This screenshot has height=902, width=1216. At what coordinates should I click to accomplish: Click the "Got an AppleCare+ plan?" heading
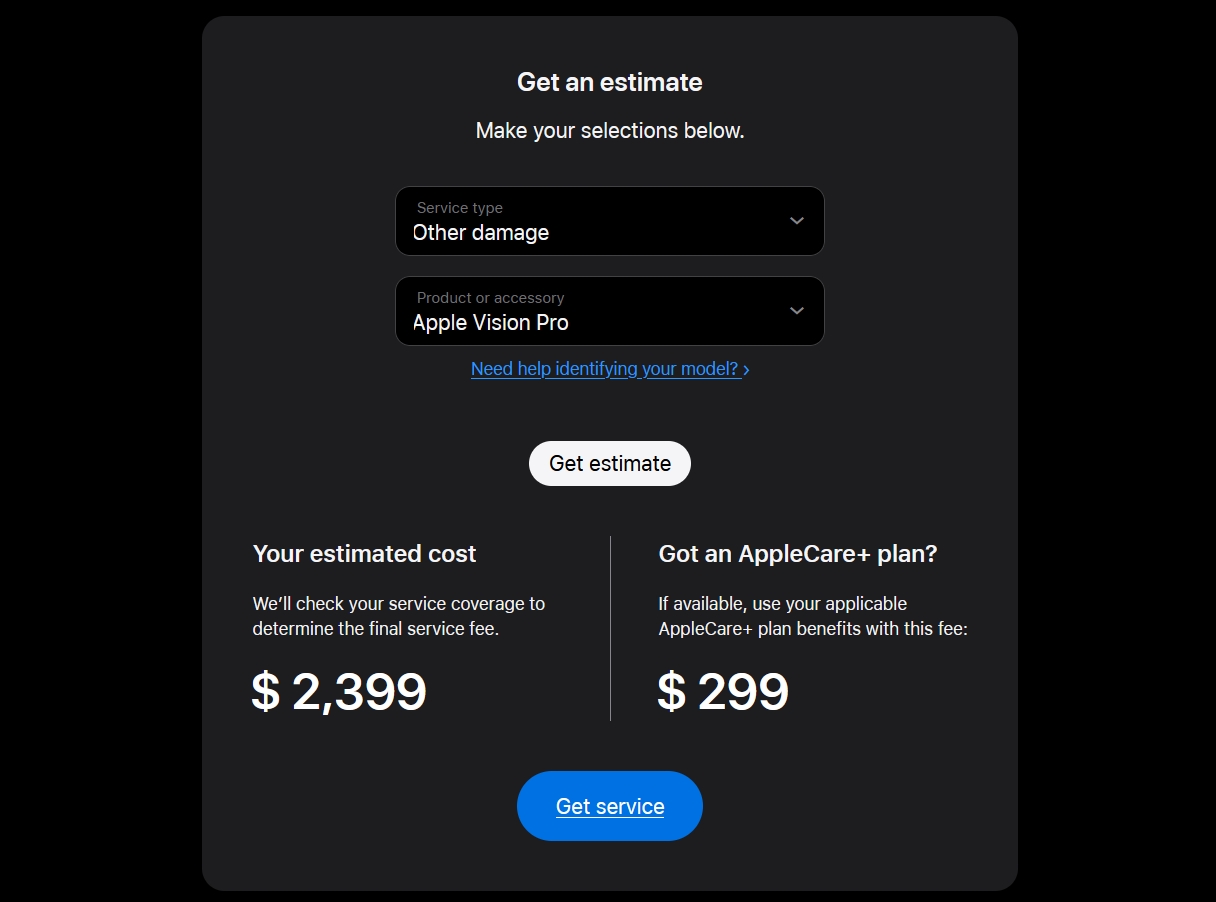(x=798, y=554)
